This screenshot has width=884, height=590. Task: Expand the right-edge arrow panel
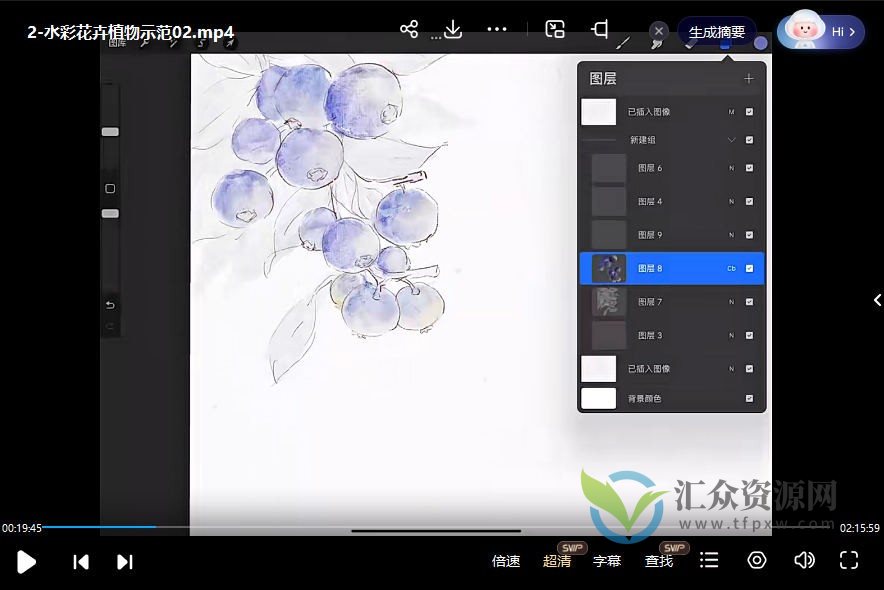(x=877, y=299)
